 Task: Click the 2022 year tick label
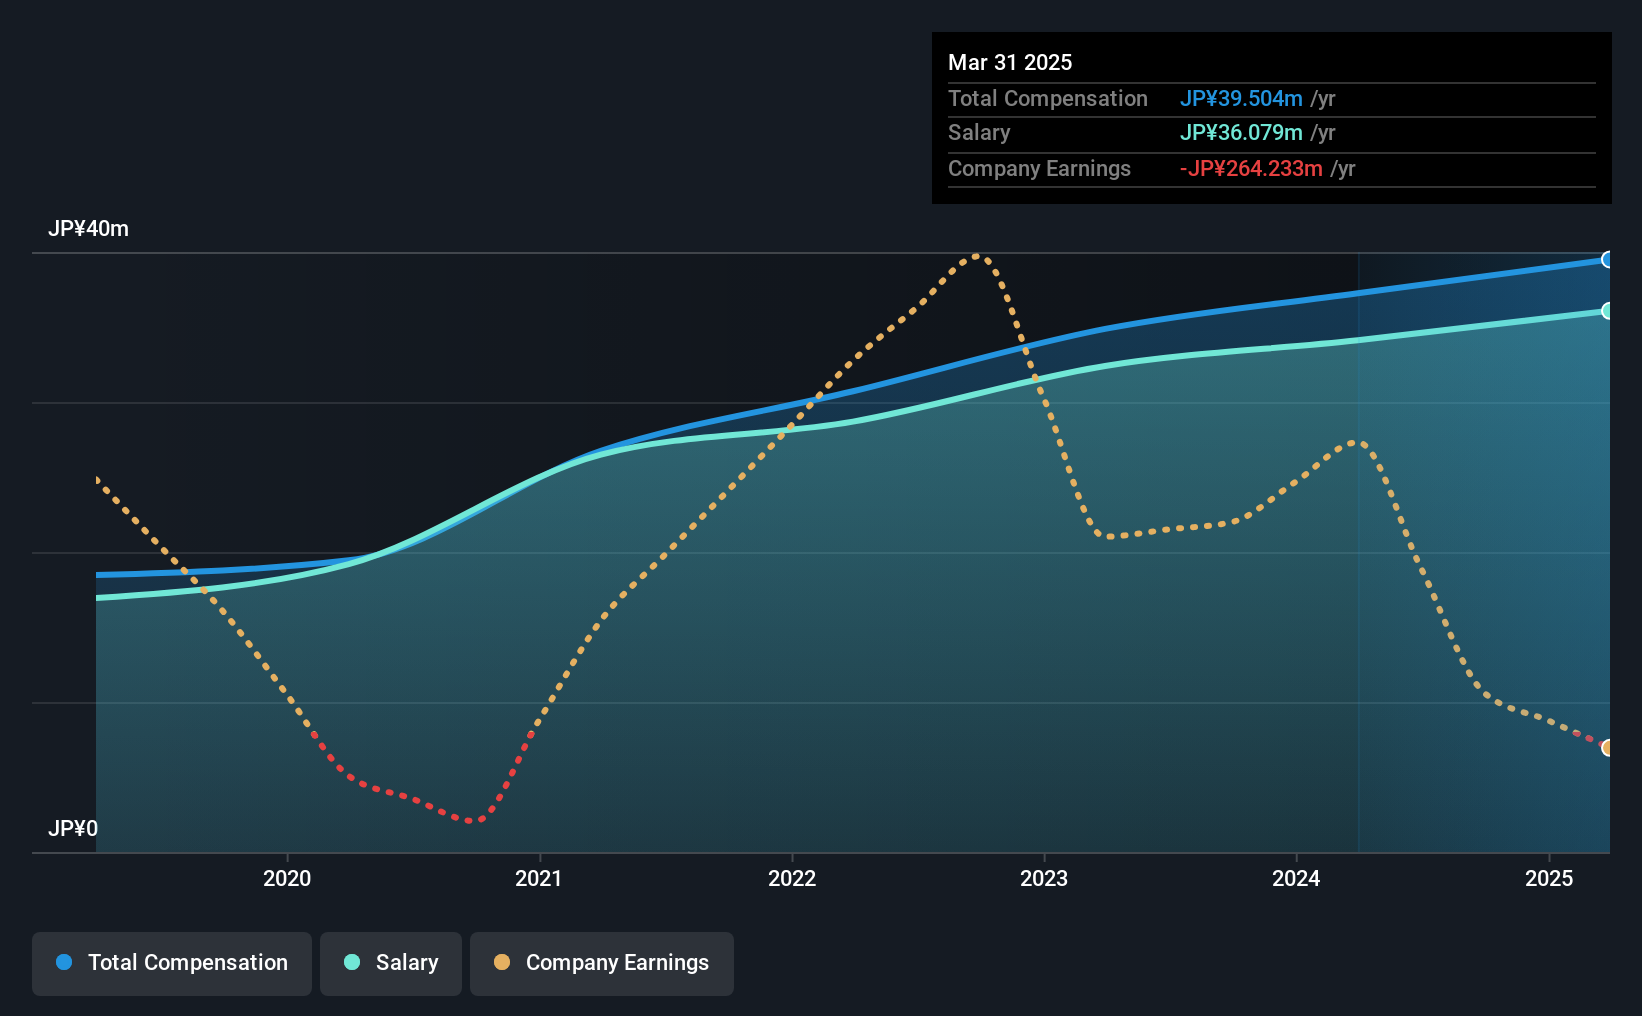[792, 878]
